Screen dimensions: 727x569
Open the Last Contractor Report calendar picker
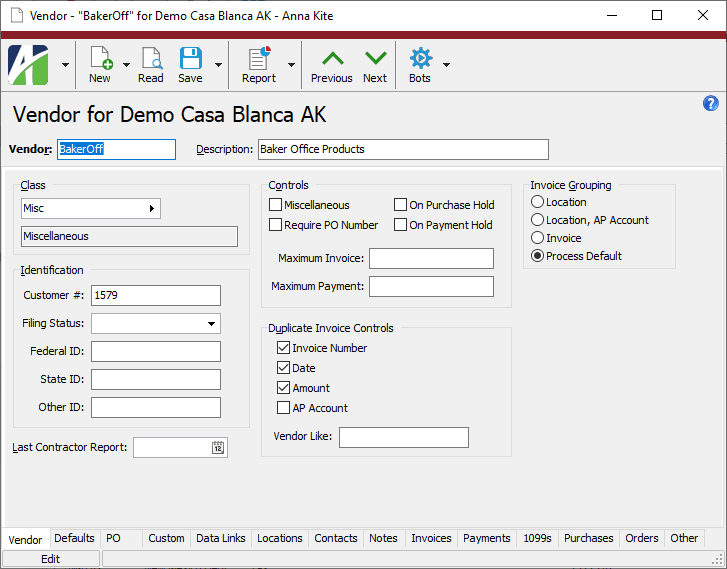coord(218,448)
